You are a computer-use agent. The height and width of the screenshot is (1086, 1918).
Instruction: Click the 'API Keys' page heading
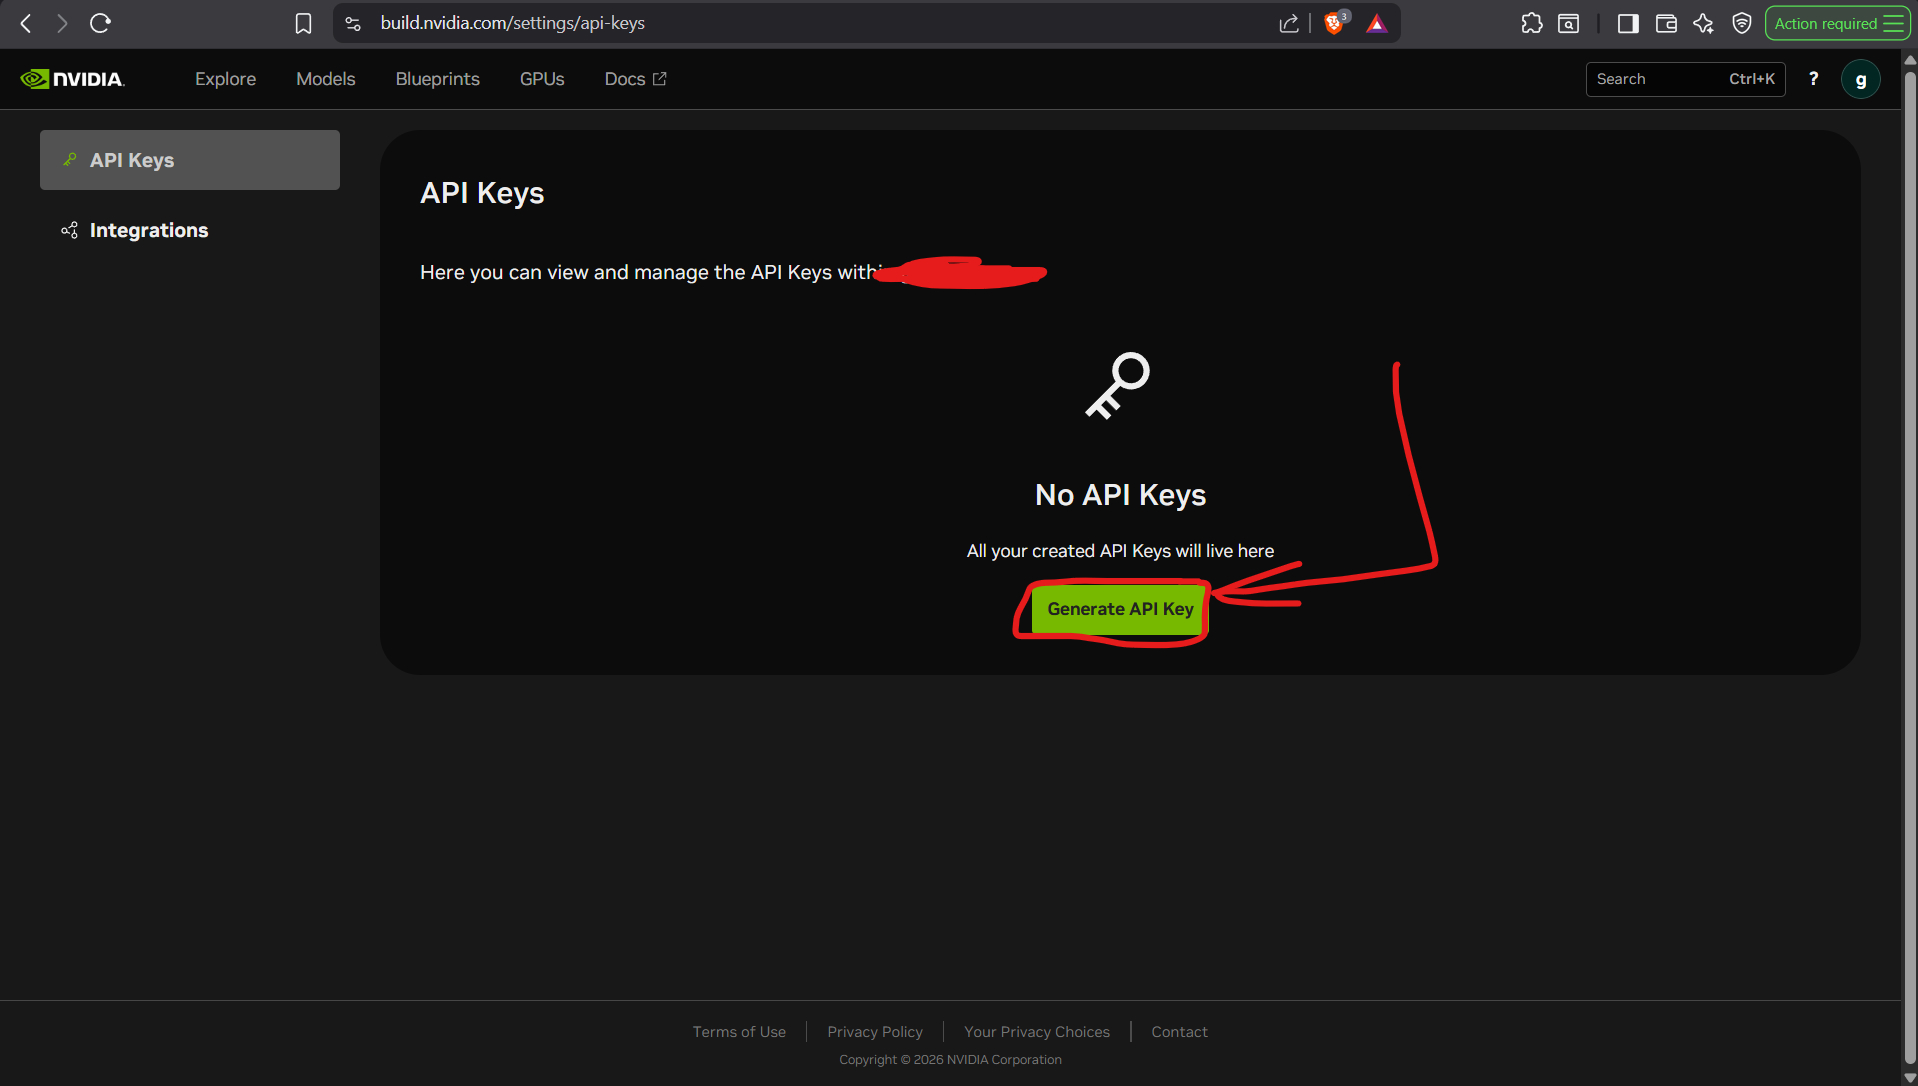[482, 193]
